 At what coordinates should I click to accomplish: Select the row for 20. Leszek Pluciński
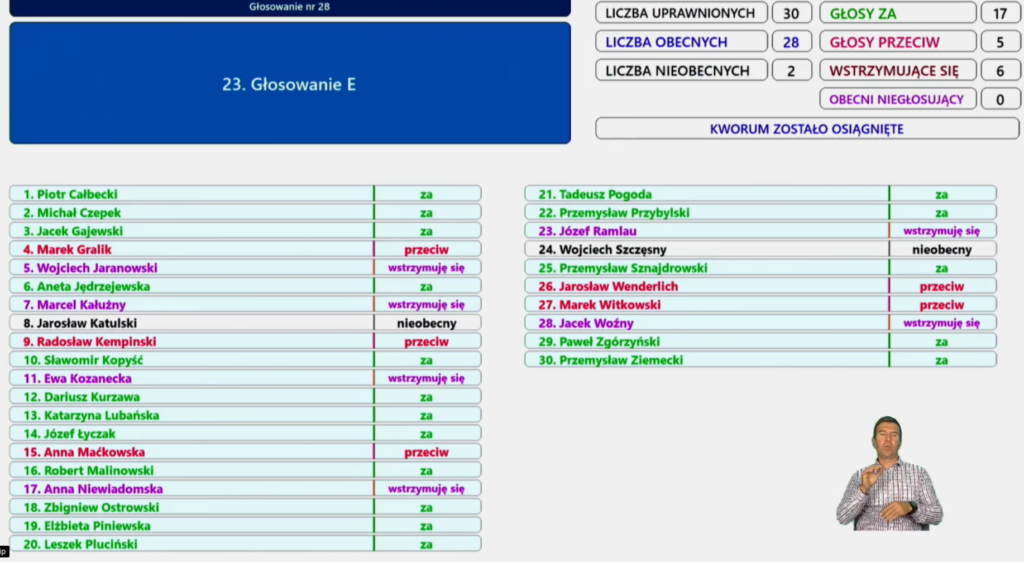pos(245,544)
